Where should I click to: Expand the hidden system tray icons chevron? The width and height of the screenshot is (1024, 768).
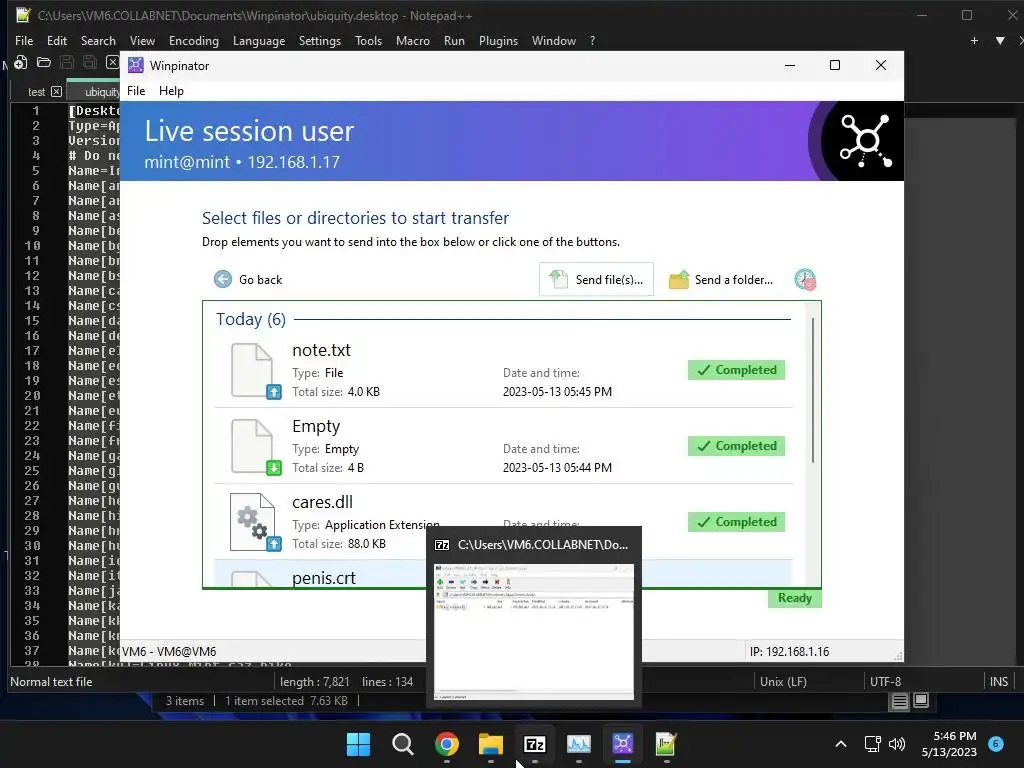coord(841,744)
